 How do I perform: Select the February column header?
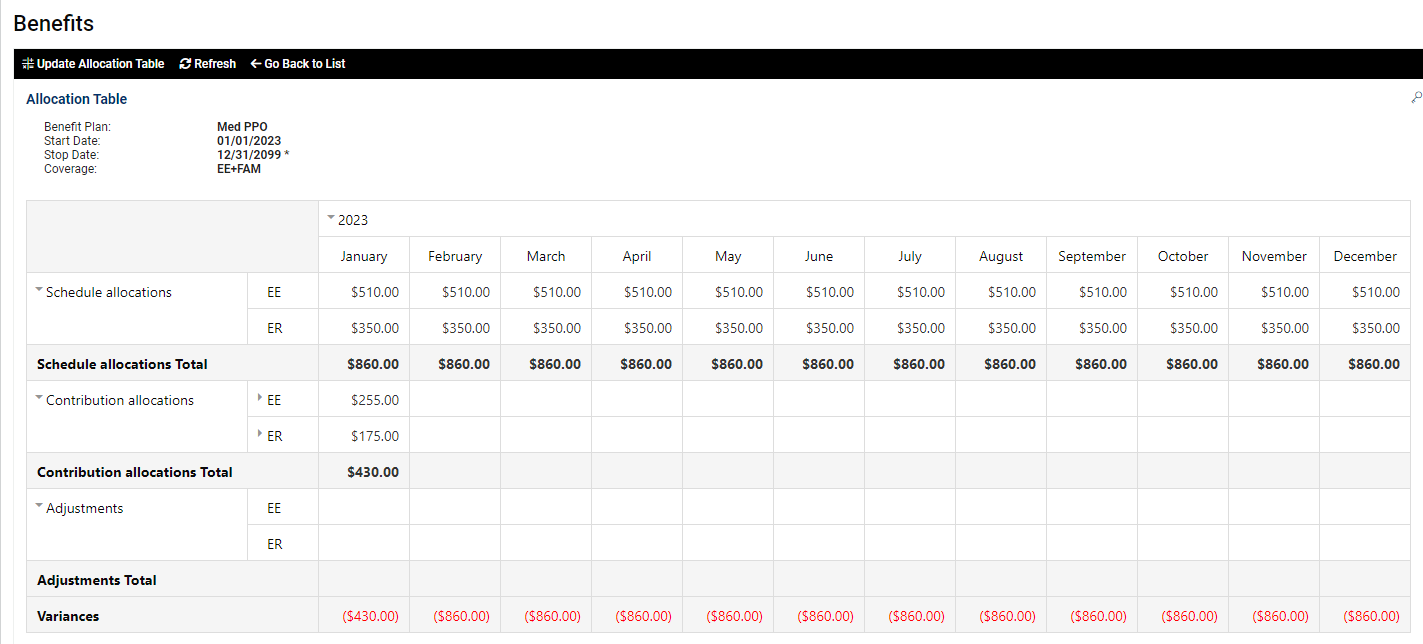(x=455, y=256)
